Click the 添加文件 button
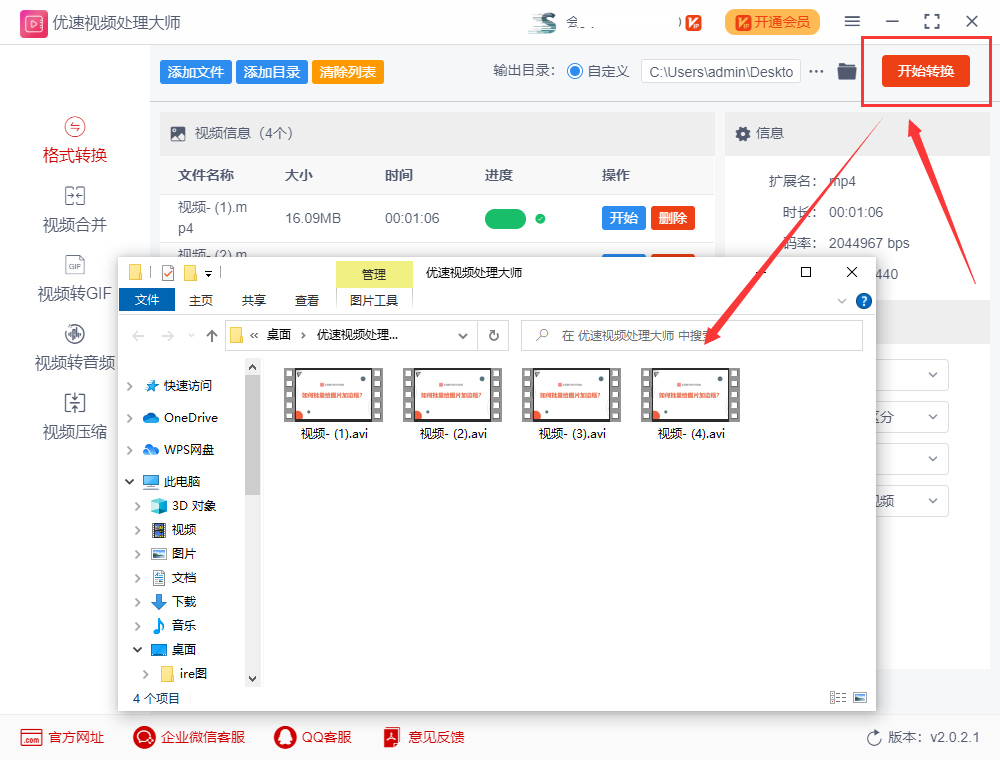This screenshot has height=760, width=1000. click(x=195, y=72)
